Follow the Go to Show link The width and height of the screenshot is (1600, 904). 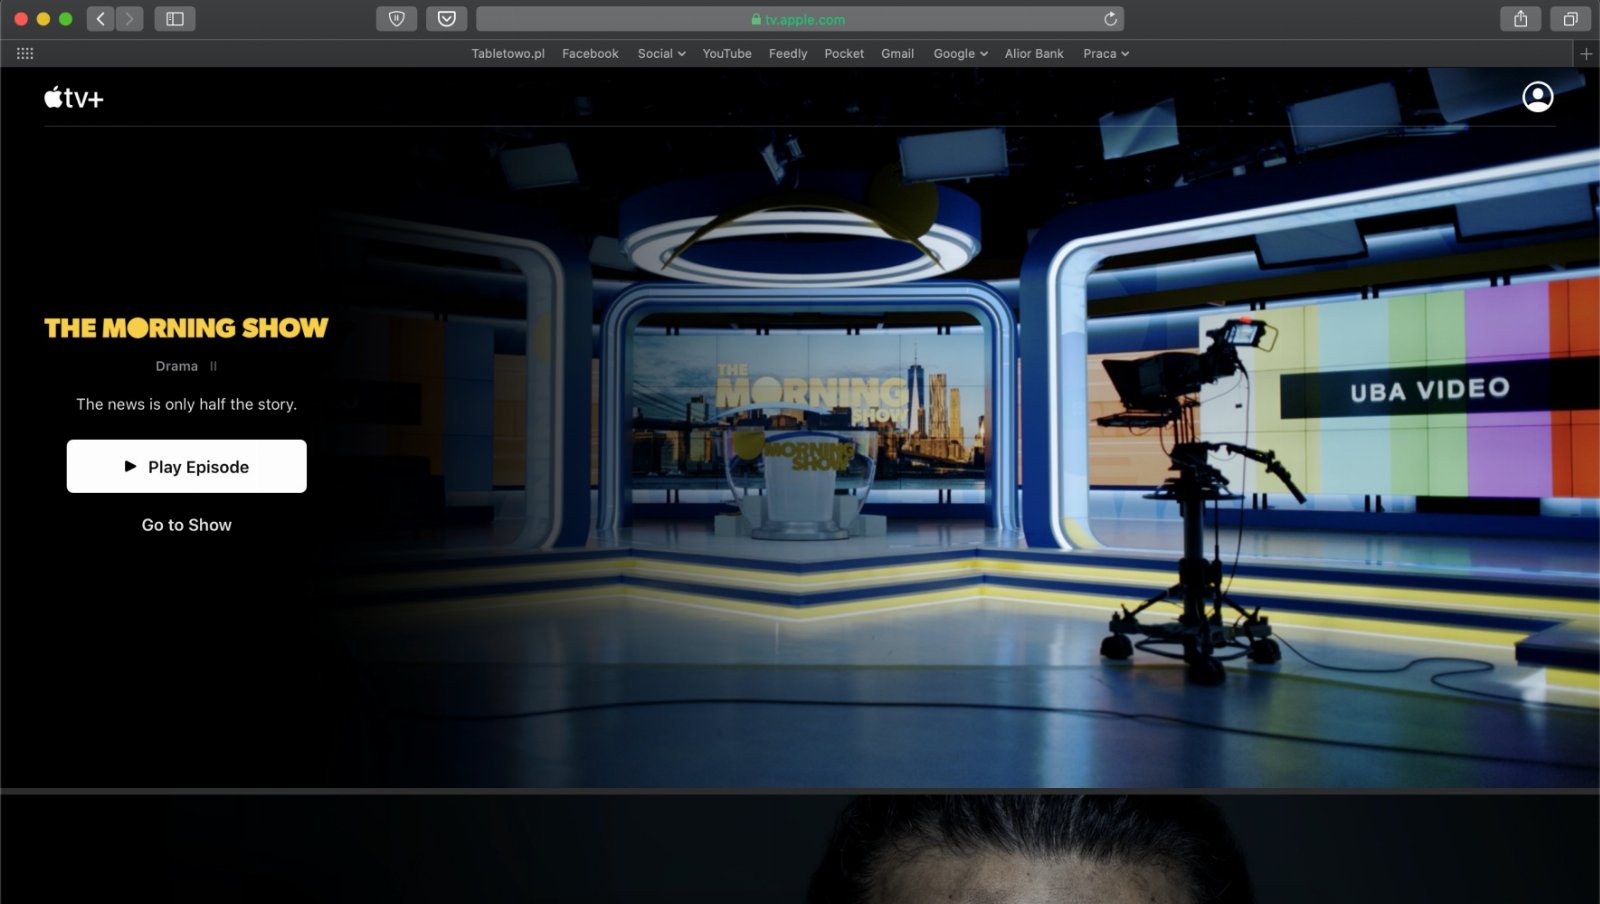[187, 525]
